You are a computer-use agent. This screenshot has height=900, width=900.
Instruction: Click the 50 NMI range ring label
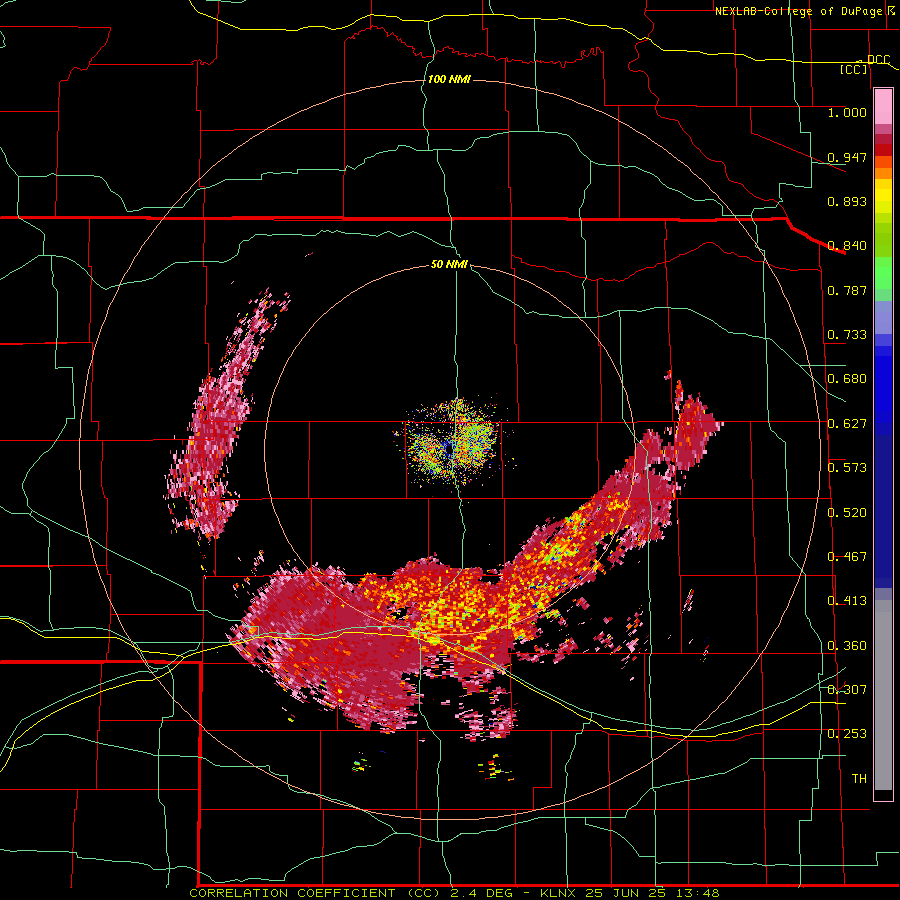449,264
